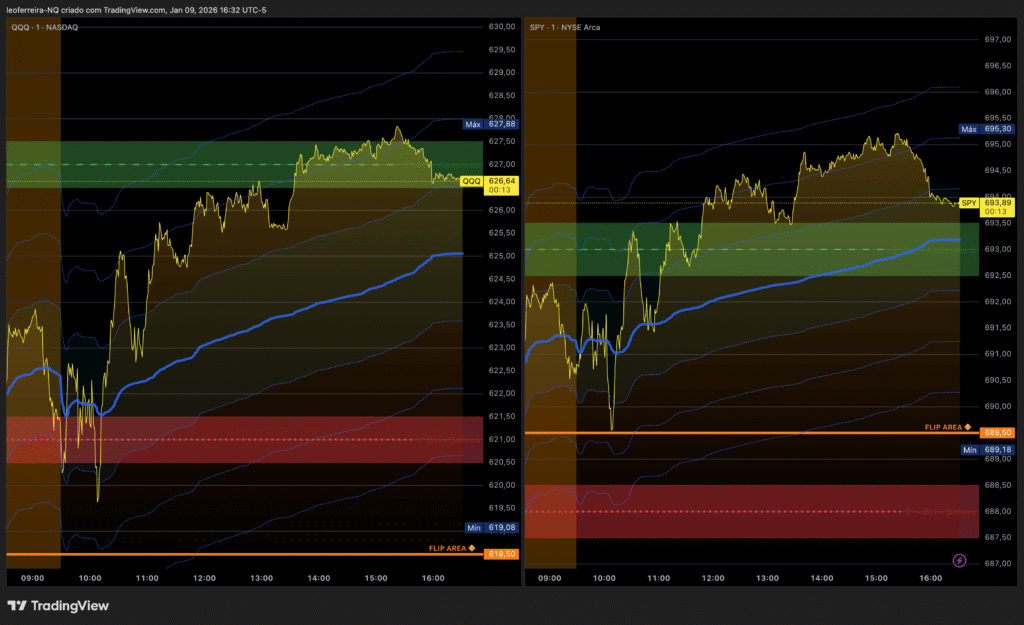Click 693,00 on the SPY price axis

click(x=997, y=249)
